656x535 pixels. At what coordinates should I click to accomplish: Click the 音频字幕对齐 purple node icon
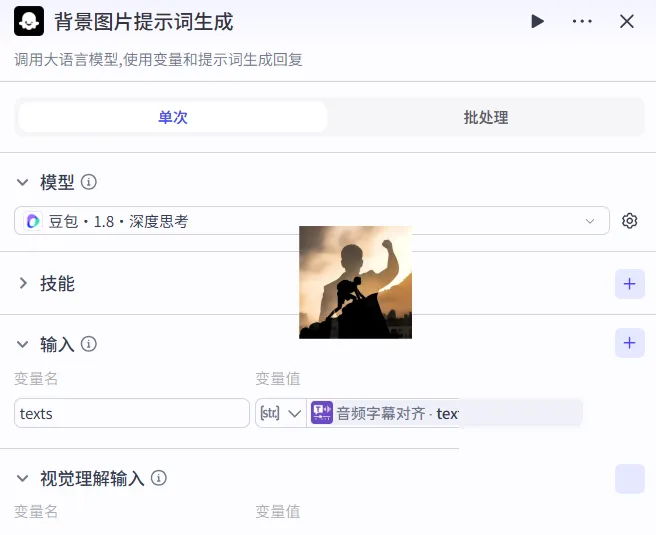pyautogui.click(x=322, y=413)
